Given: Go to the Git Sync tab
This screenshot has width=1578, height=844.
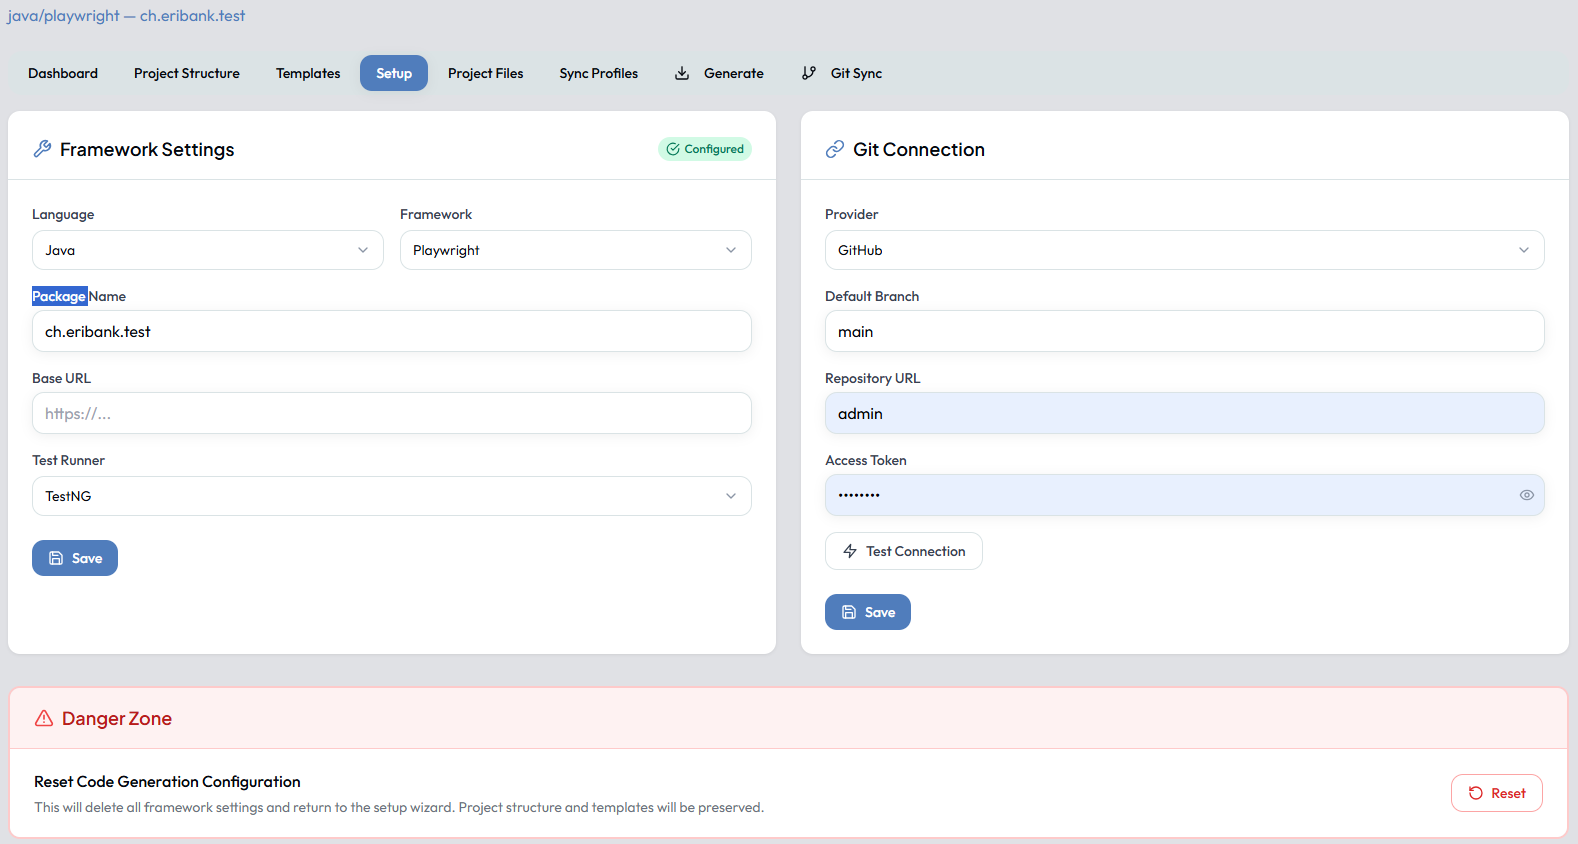Looking at the screenshot, I should (842, 73).
